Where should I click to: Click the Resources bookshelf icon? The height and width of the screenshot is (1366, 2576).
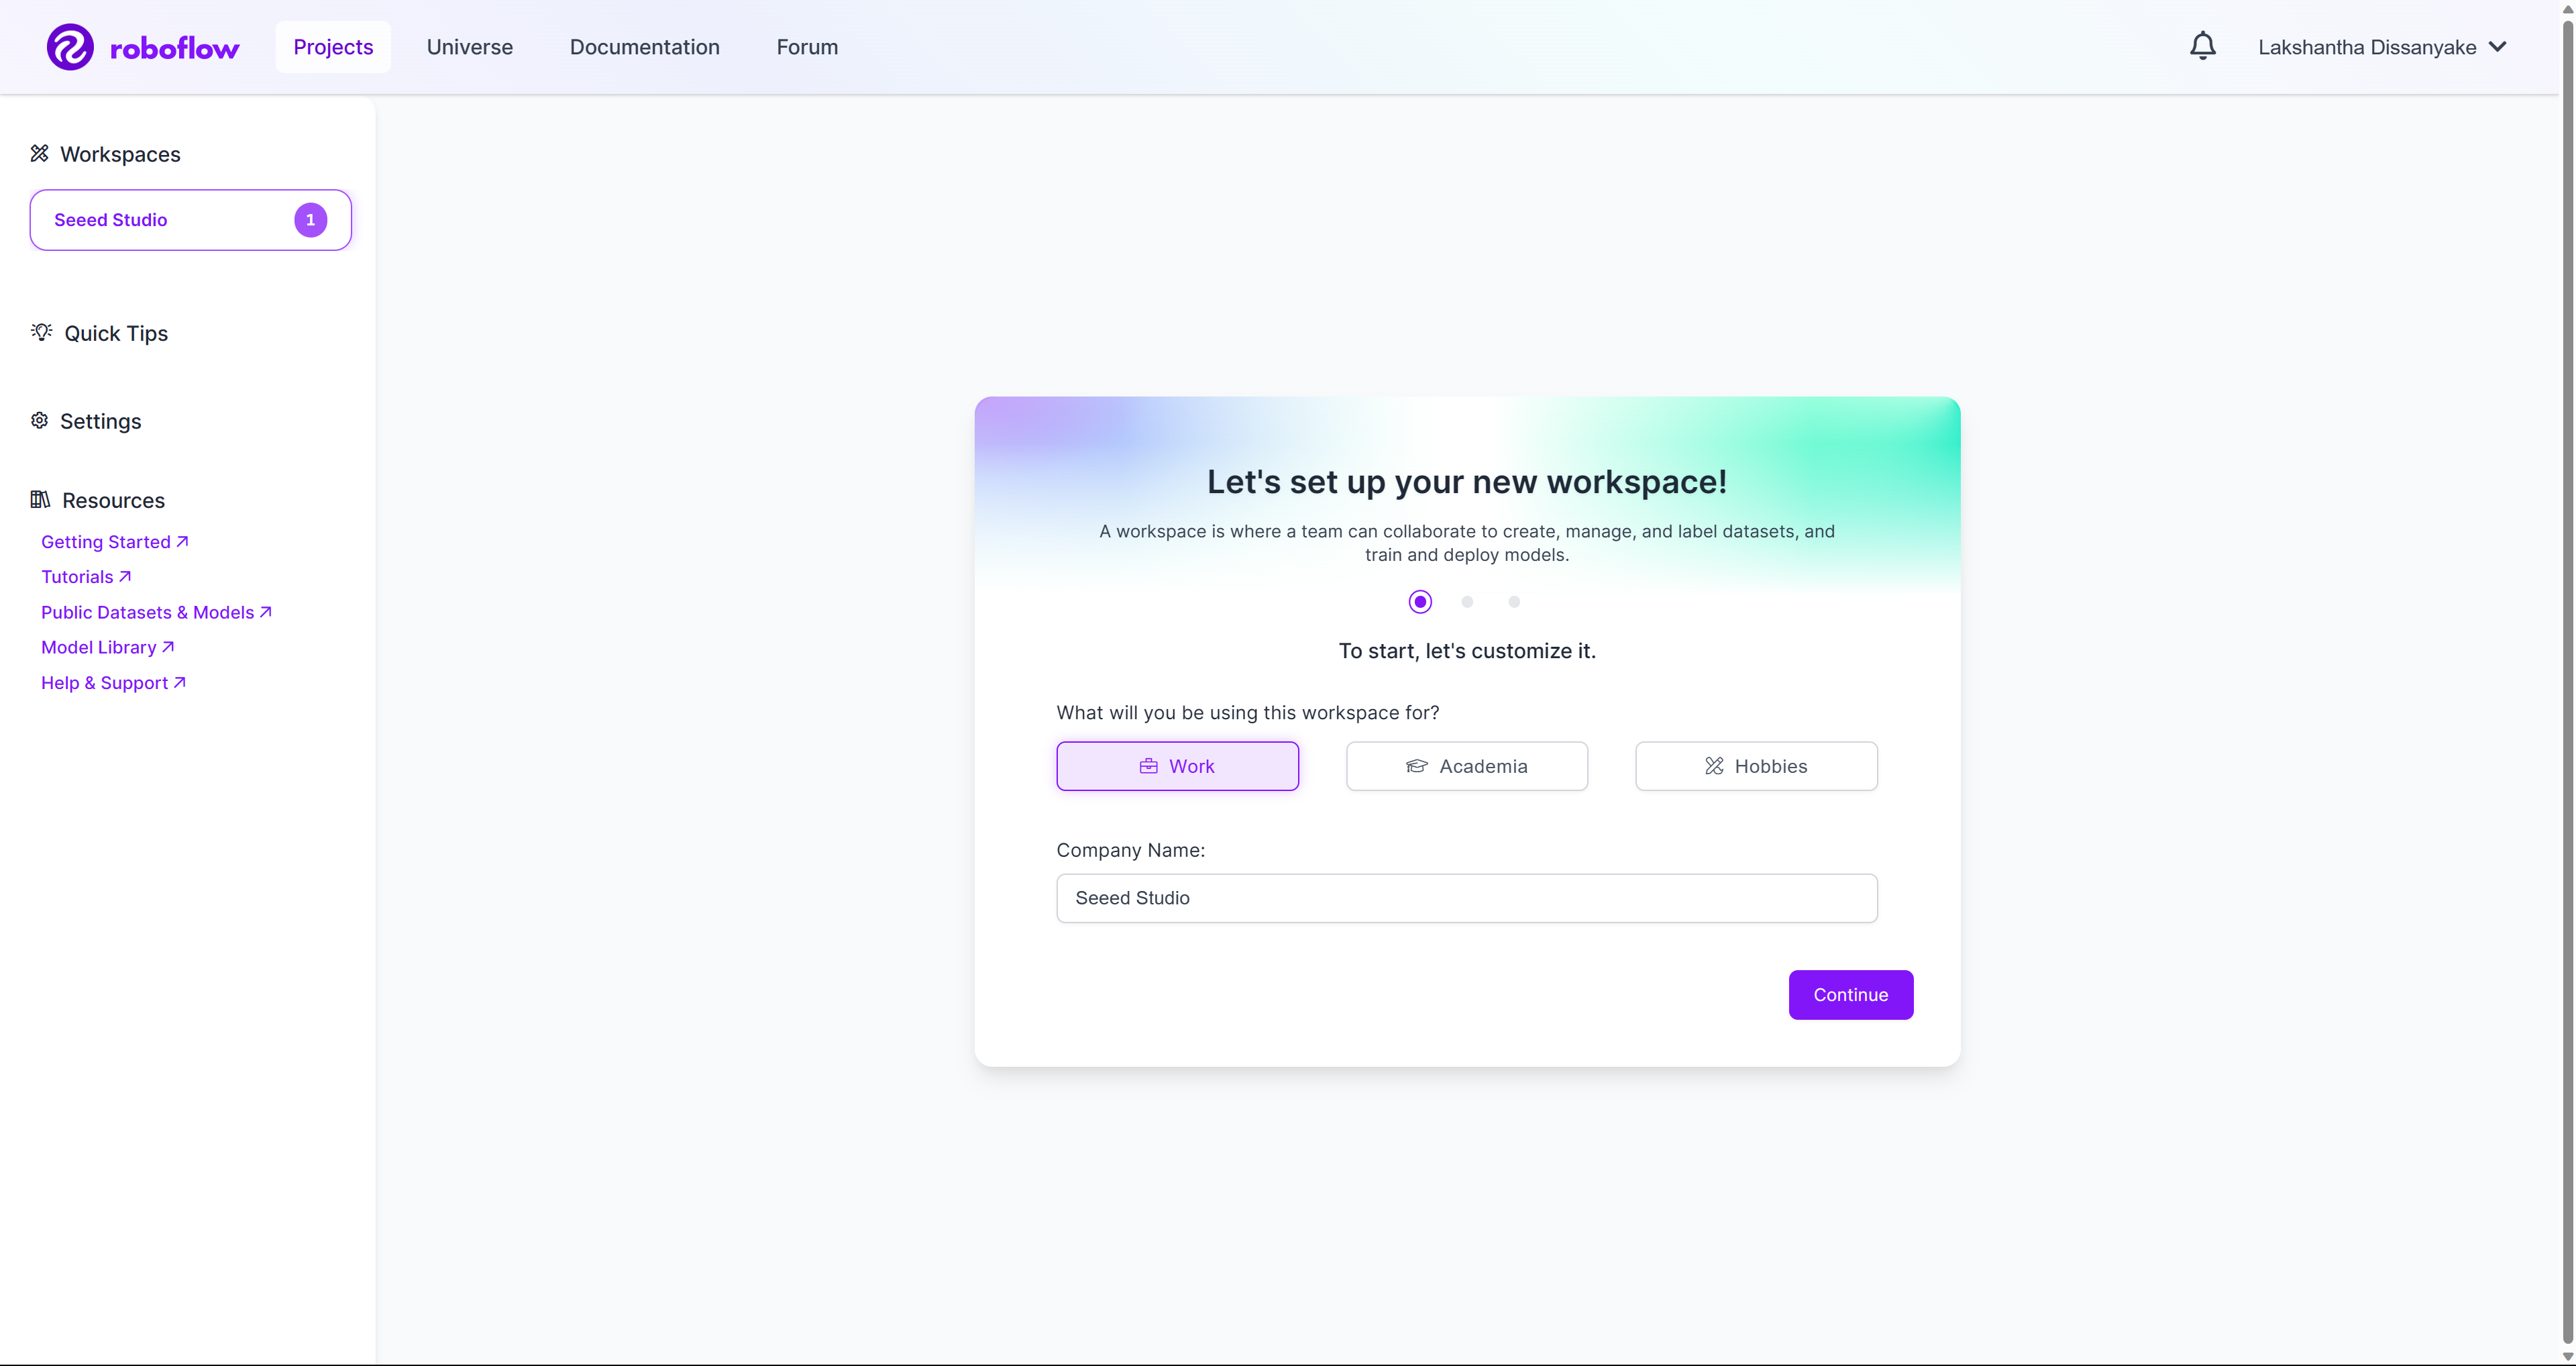[x=39, y=499]
